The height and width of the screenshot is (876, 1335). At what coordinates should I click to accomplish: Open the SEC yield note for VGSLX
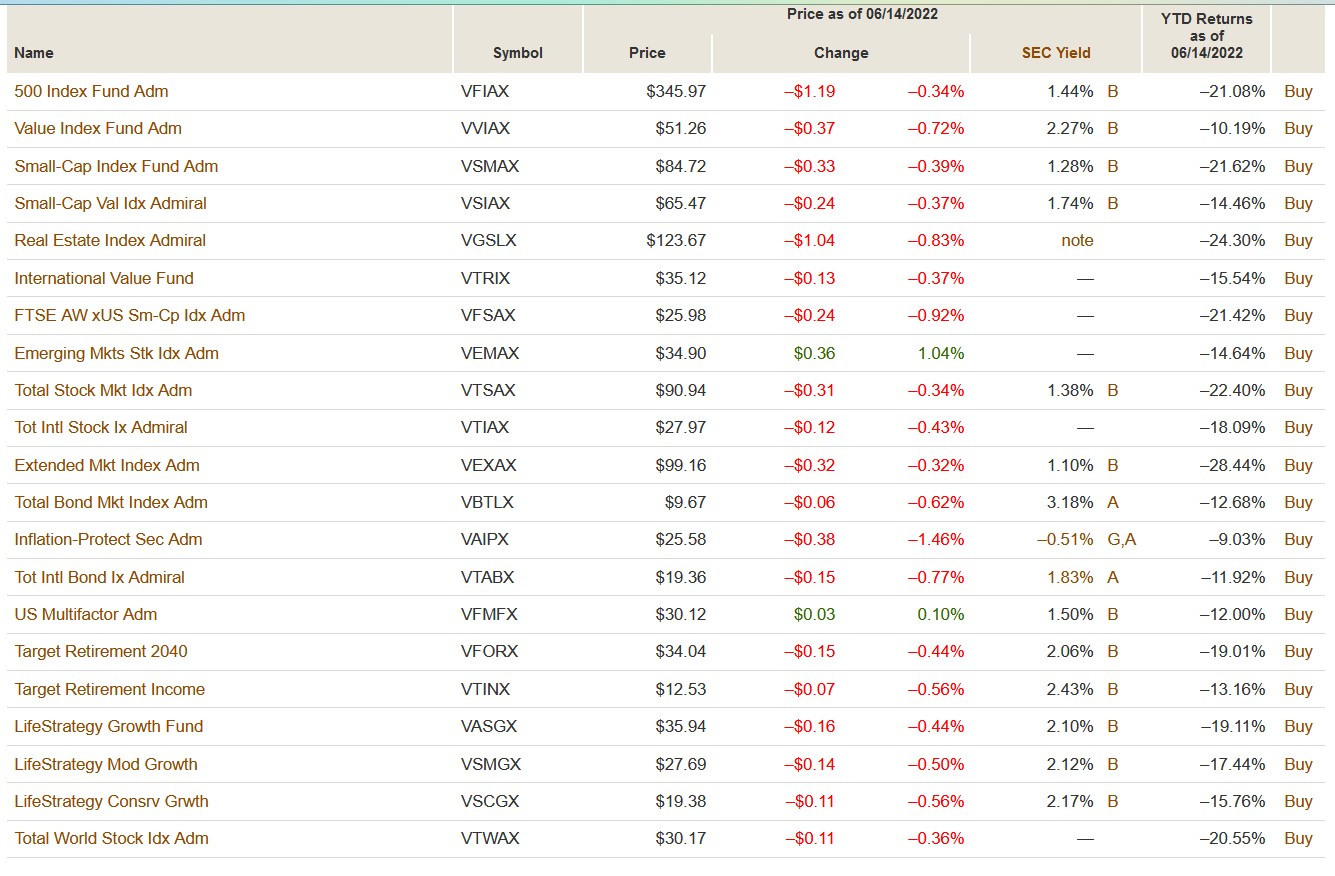(1077, 240)
